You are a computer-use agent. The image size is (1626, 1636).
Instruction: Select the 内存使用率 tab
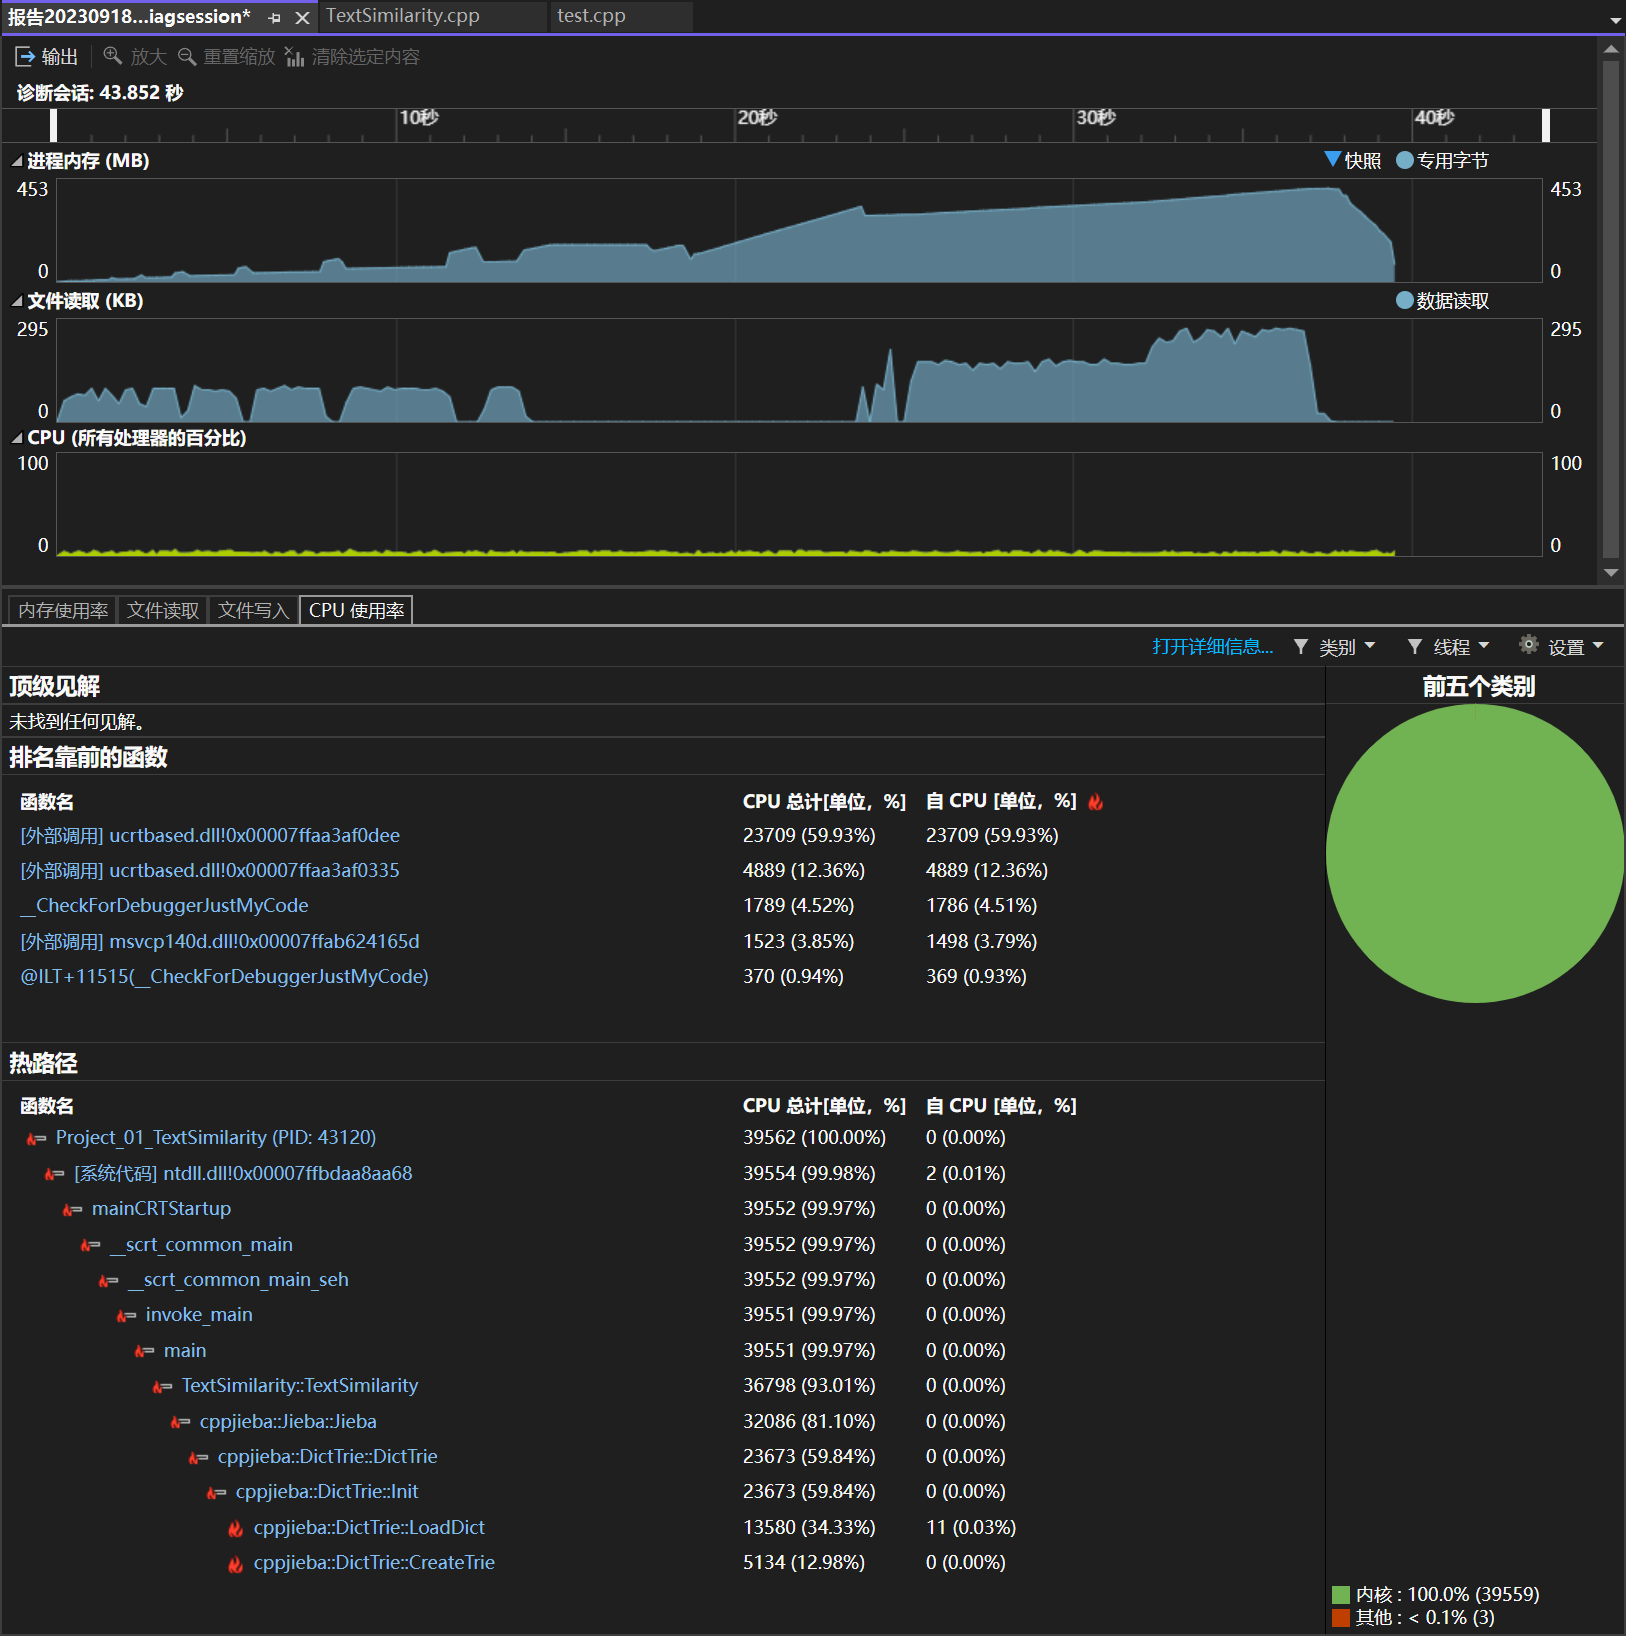click(x=63, y=610)
